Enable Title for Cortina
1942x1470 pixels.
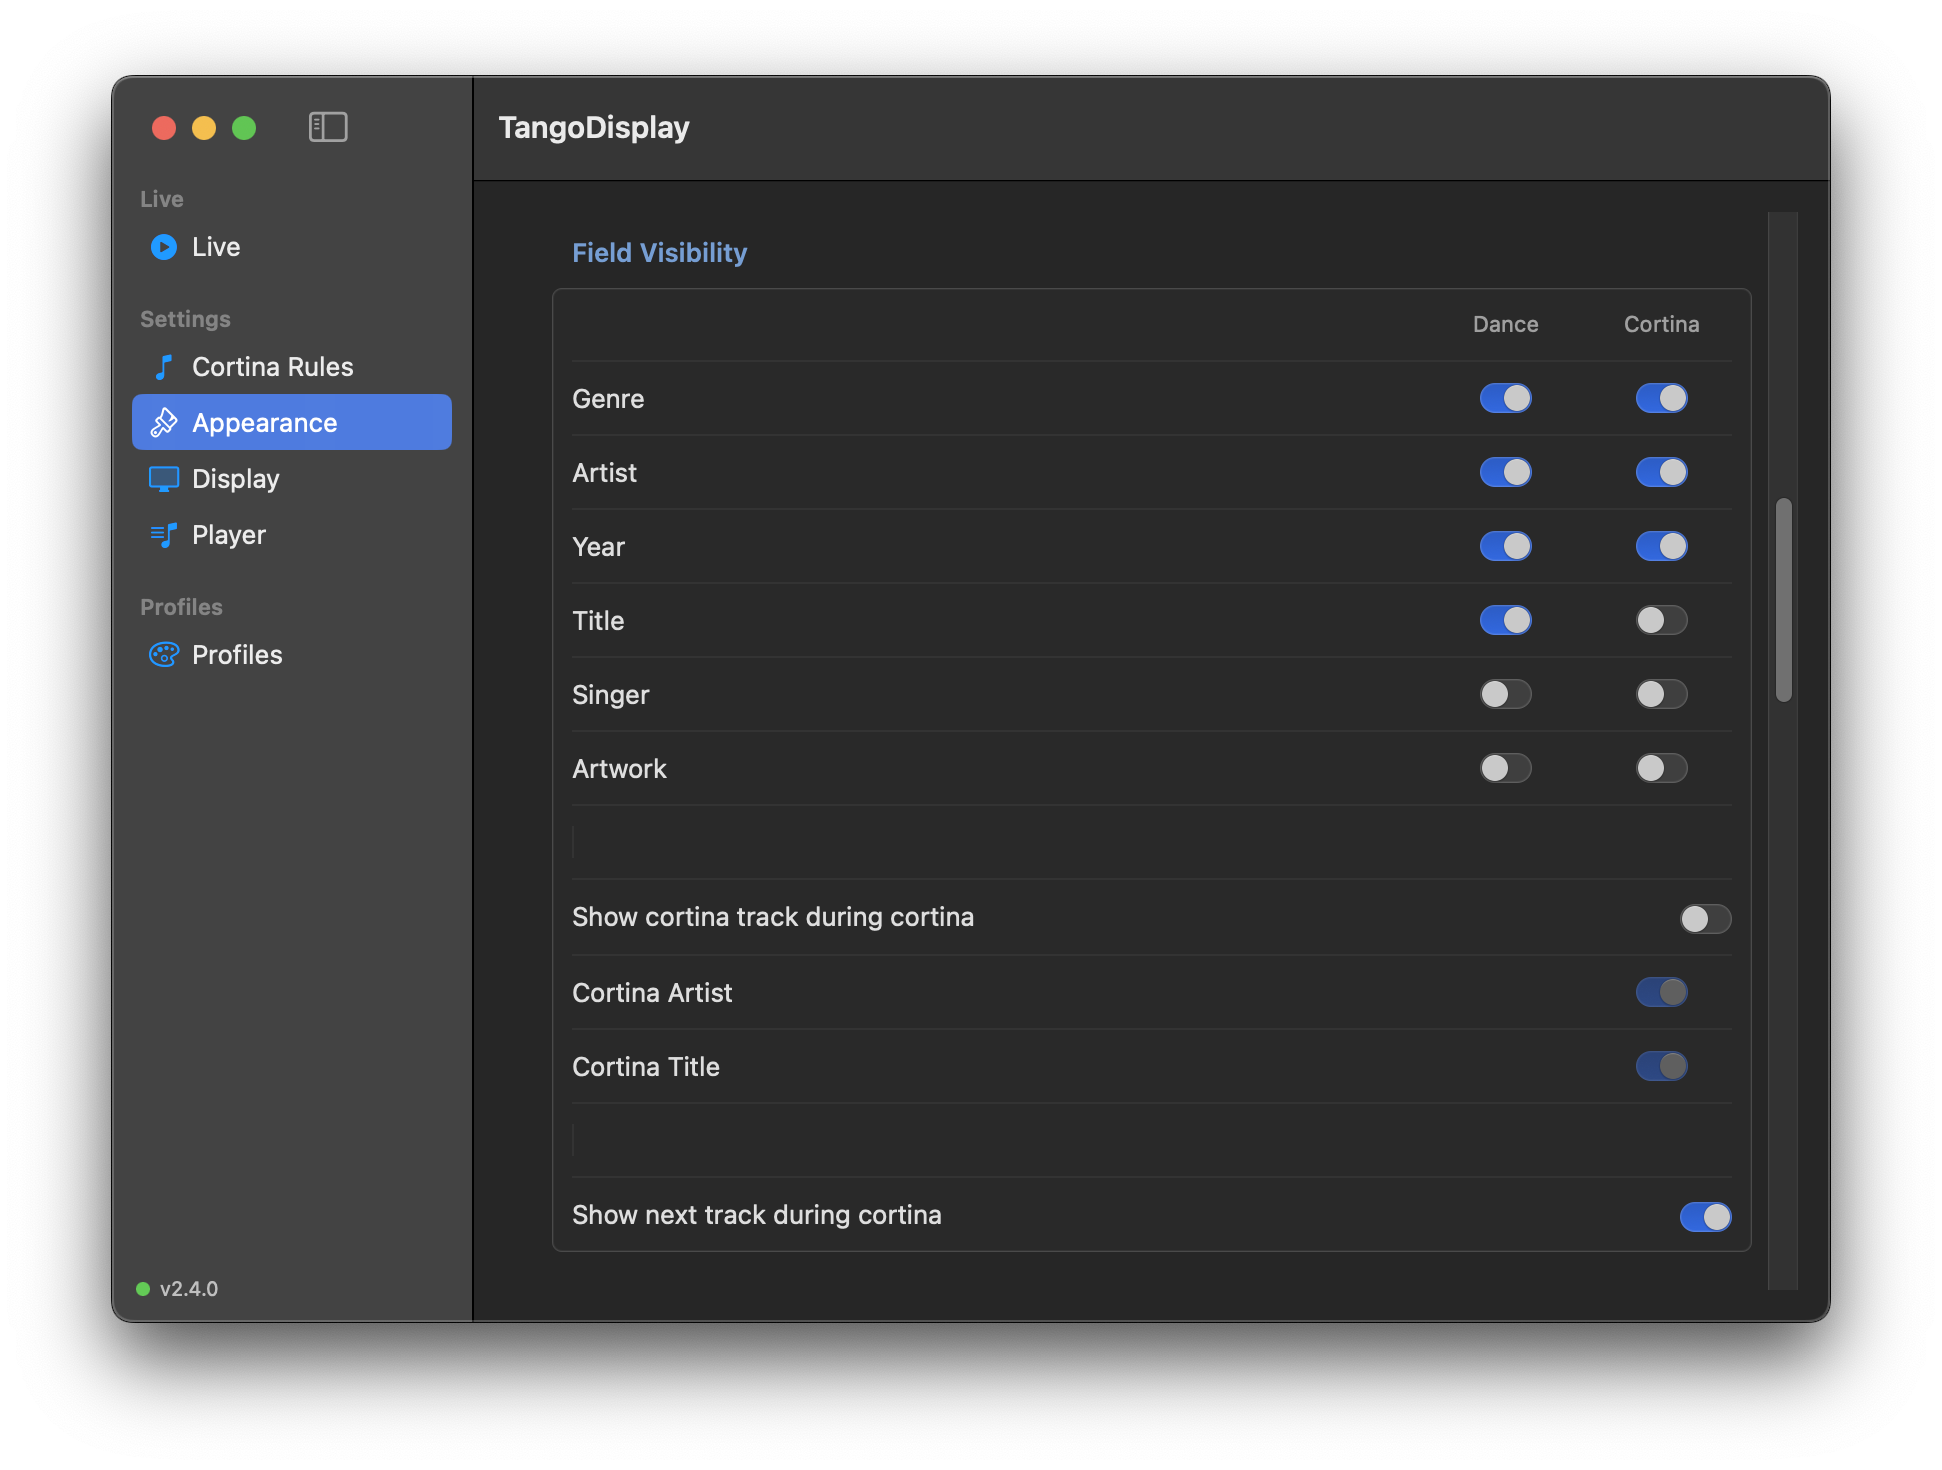click(x=1662, y=620)
